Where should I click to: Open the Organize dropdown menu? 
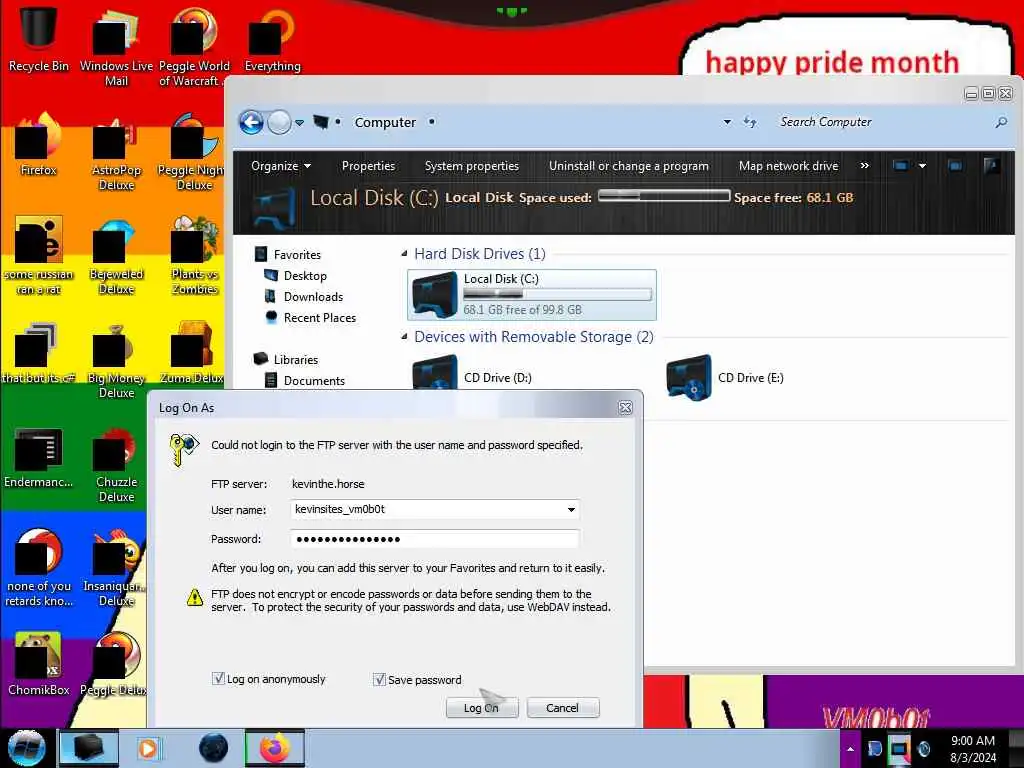coord(281,166)
